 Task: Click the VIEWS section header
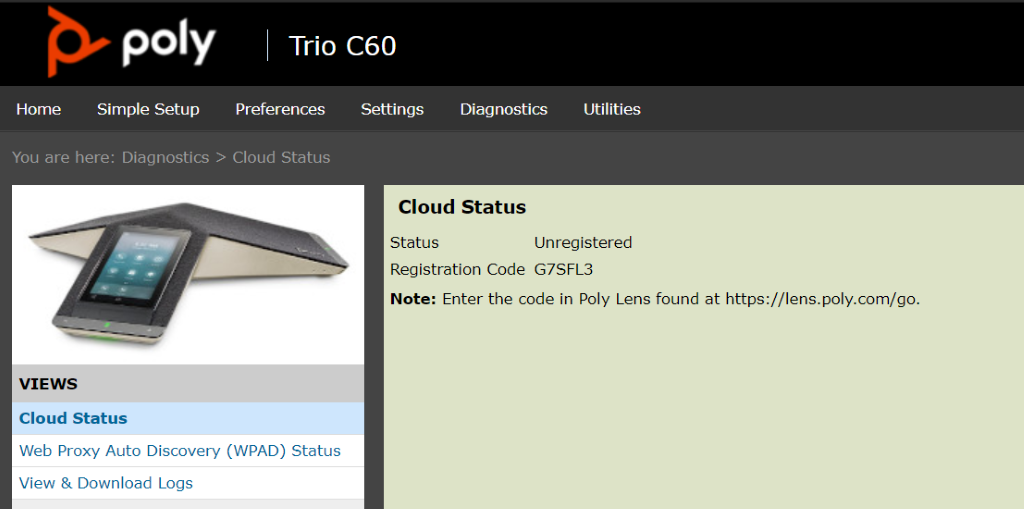click(x=188, y=384)
